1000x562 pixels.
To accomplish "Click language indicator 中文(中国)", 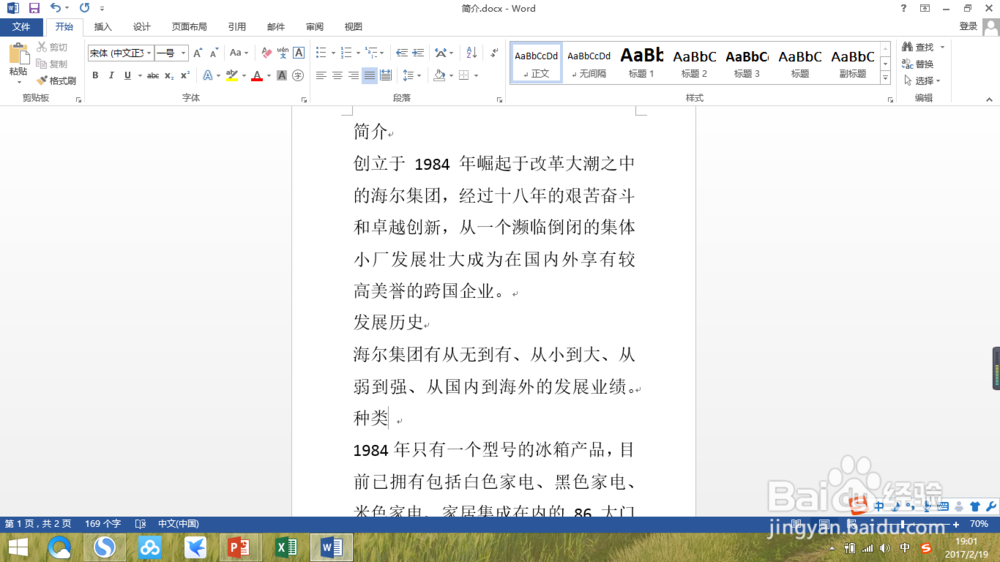I will (179, 524).
